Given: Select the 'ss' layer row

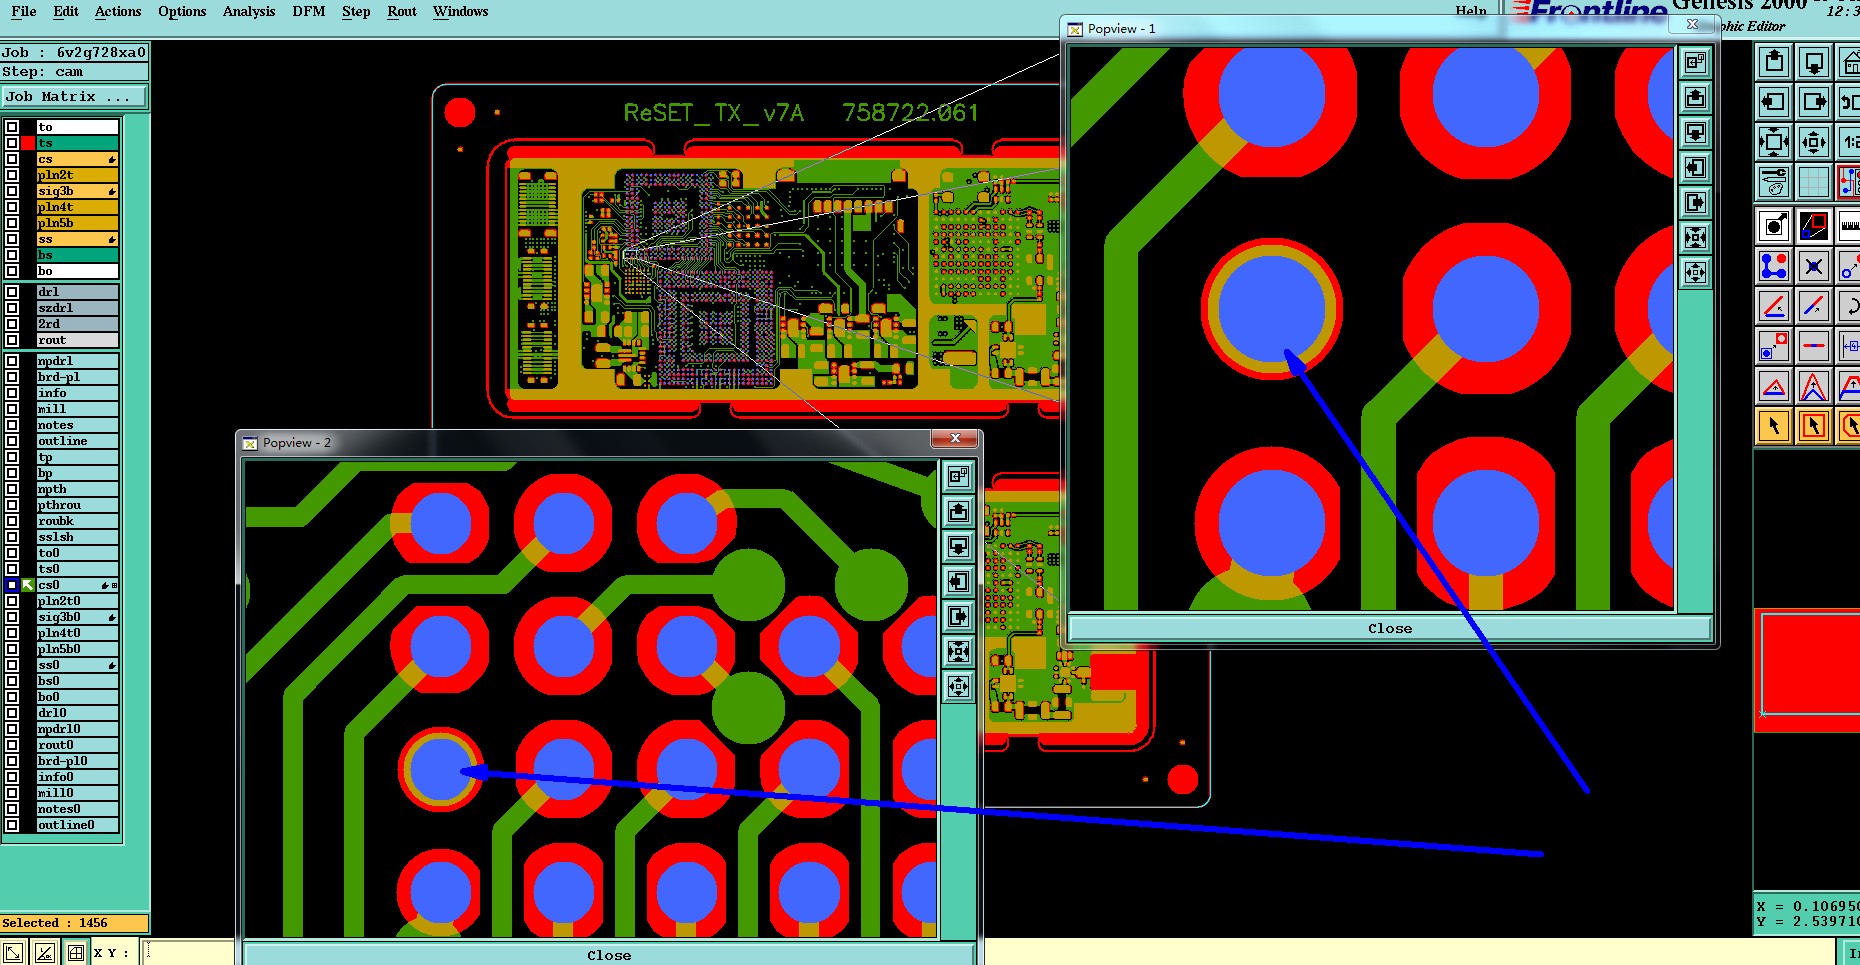Looking at the screenshot, I should (77, 239).
